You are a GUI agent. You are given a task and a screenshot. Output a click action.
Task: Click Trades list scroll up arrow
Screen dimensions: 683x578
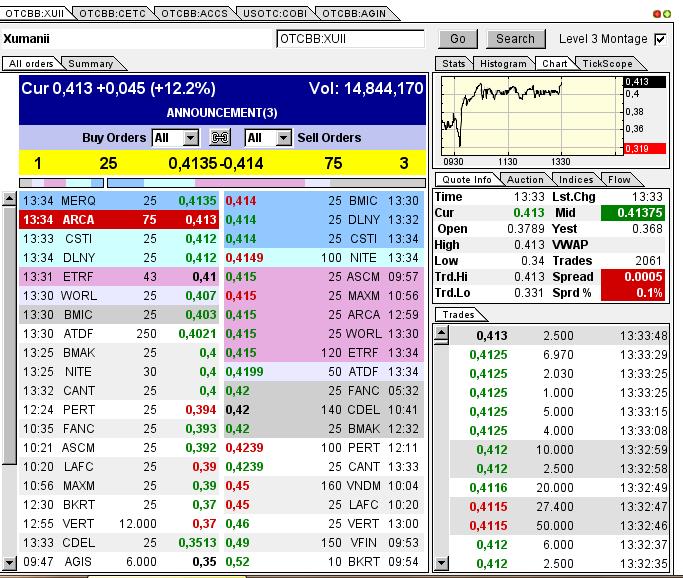pyautogui.click(x=441, y=334)
